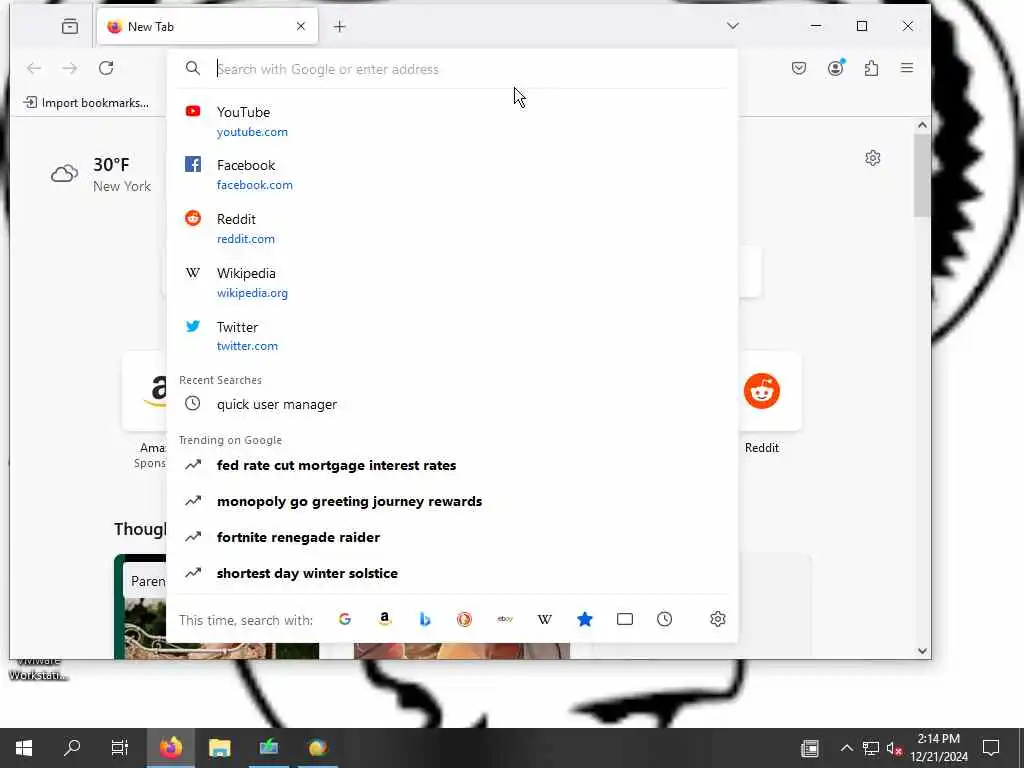This screenshot has width=1024, height=768.
Task: Search in Bookmarks star icon
Action: 585,619
